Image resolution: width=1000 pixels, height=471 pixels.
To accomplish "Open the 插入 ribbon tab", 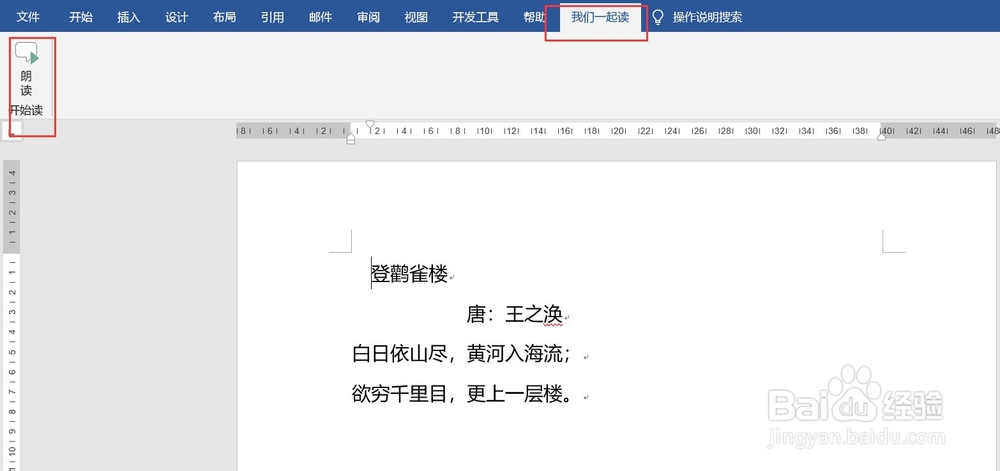I will pyautogui.click(x=129, y=17).
